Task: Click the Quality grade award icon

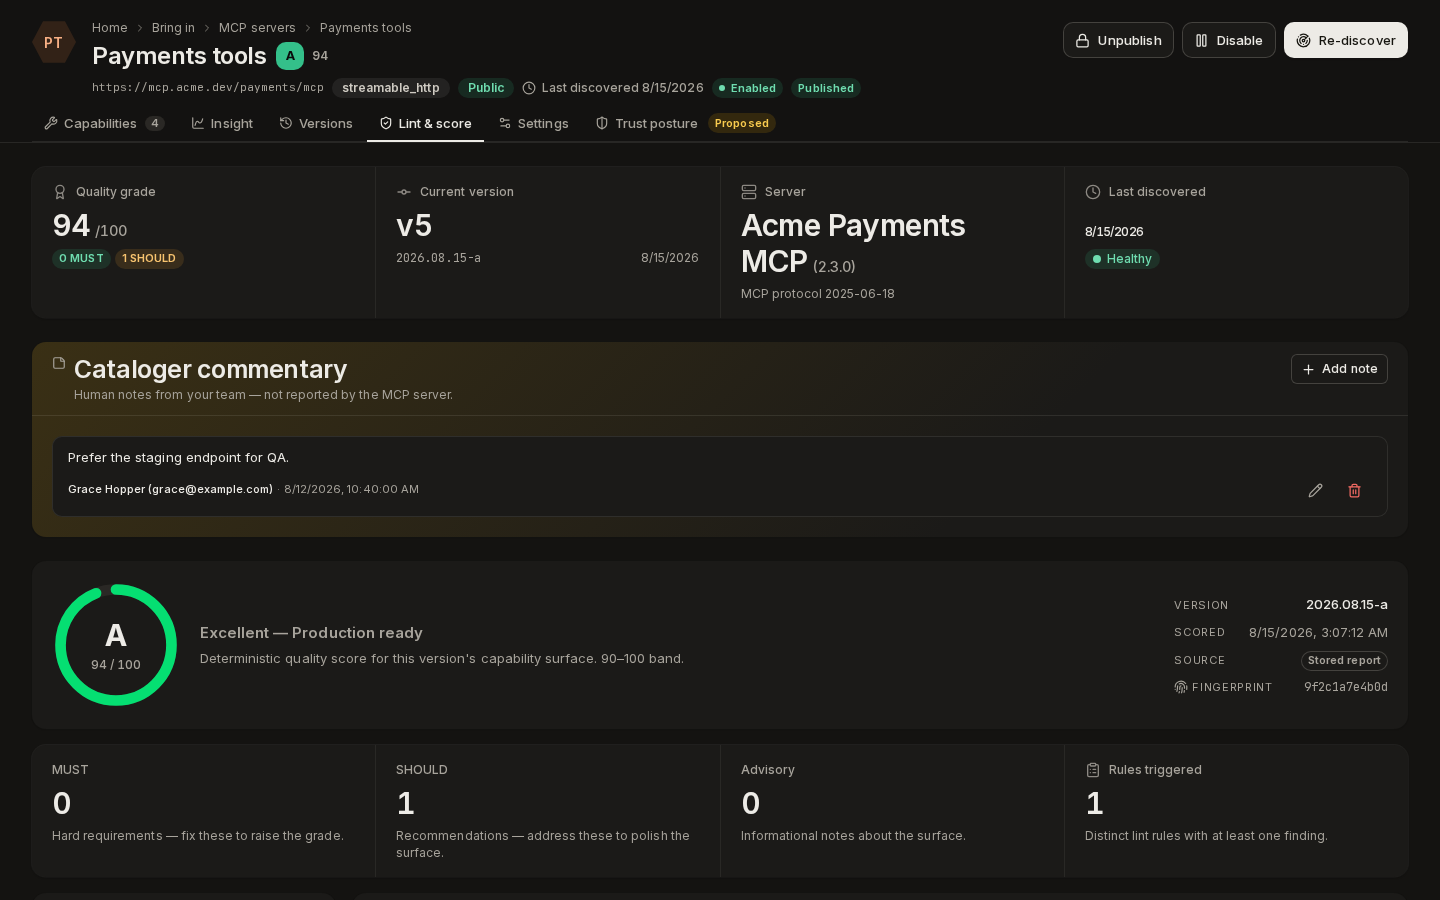Action: (60, 192)
